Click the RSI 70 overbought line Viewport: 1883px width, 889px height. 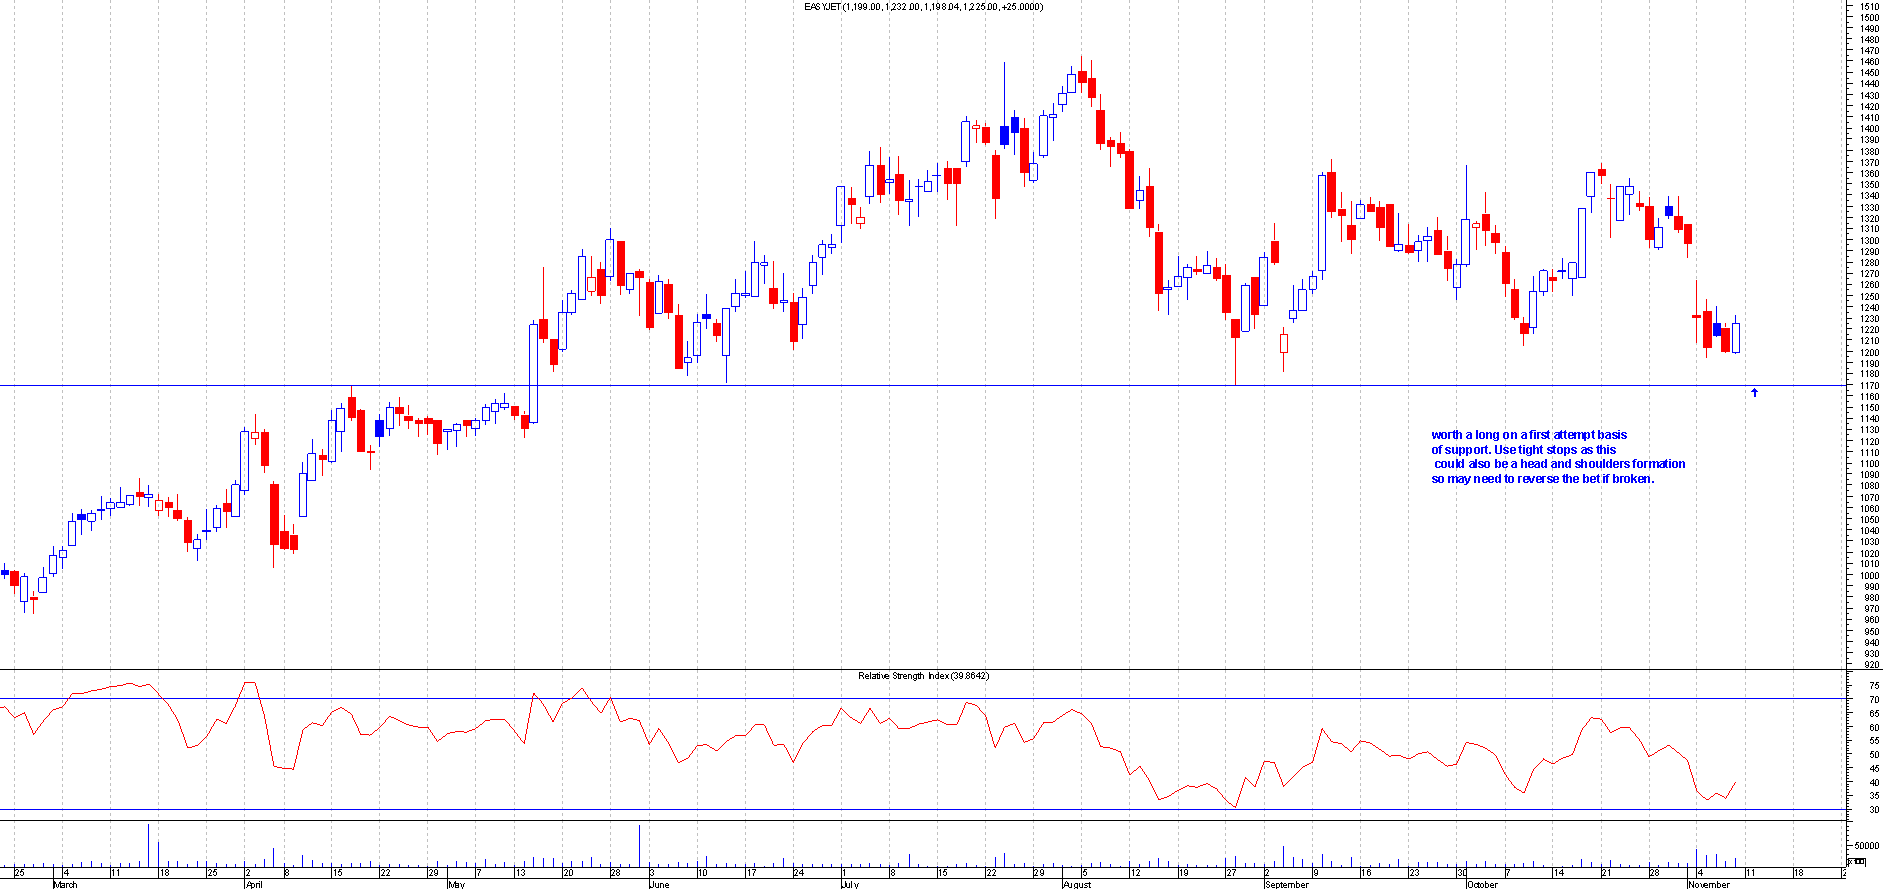coord(900,698)
